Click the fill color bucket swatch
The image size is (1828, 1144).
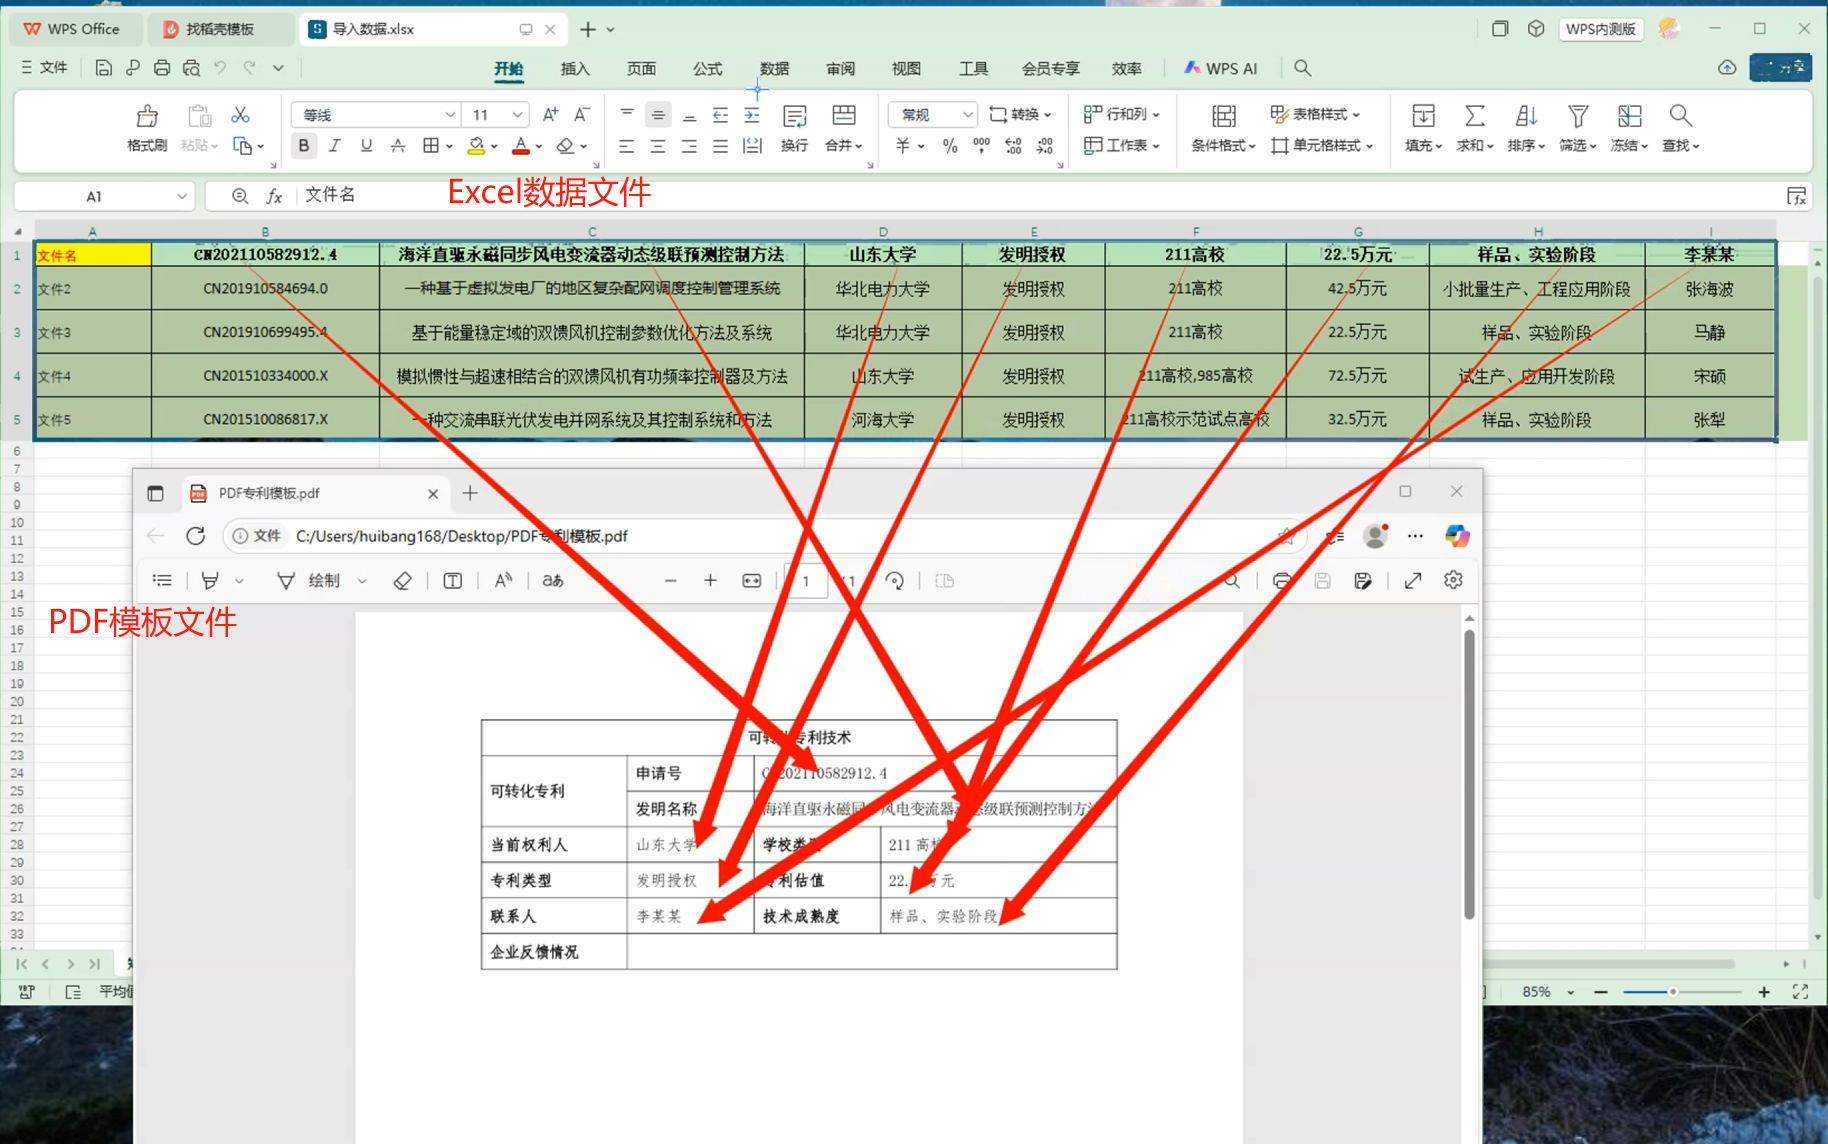tap(476, 146)
